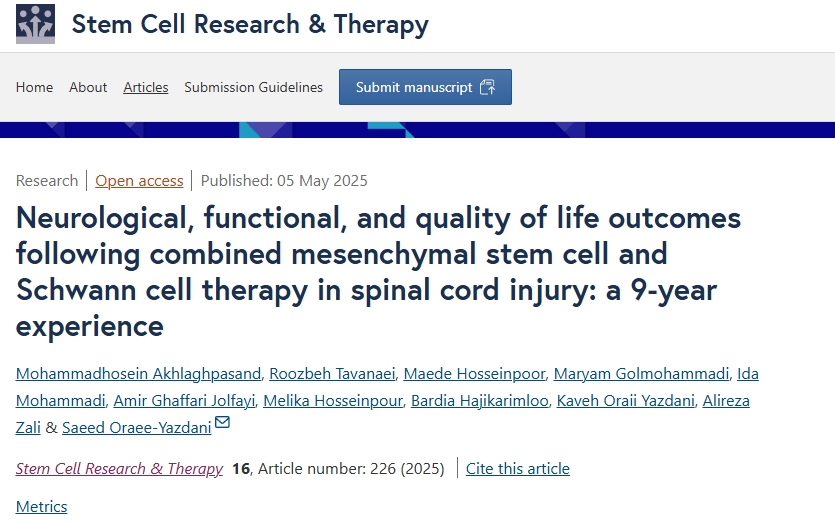The width and height of the screenshot is (835, 523).
Task: Go to the Articles navigation link
Action: tap(146, 87)
